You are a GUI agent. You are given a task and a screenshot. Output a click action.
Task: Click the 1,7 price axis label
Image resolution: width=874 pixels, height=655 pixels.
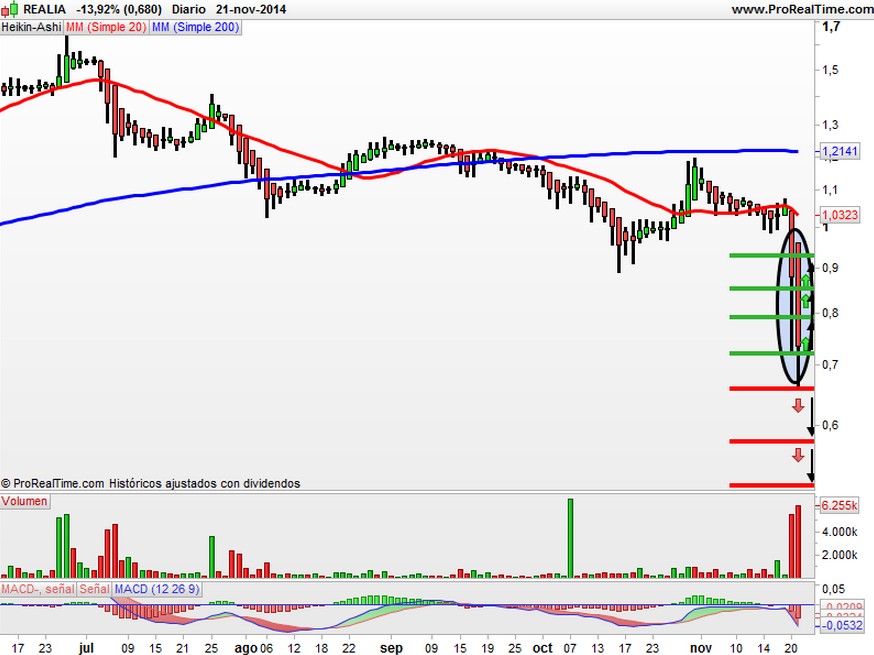(x=831, y=26)
